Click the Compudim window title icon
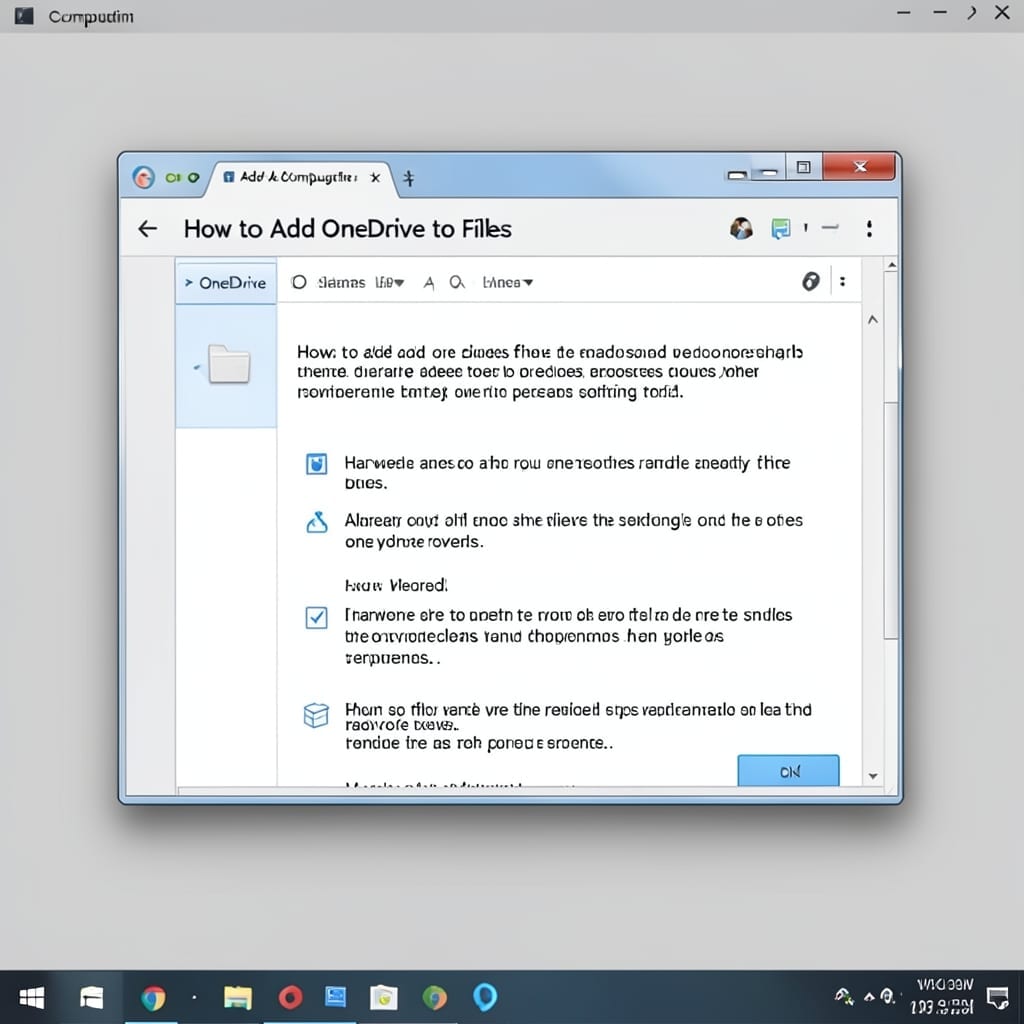The height and width of the screenshot is (1024, 1024). (x=24, y=16)
